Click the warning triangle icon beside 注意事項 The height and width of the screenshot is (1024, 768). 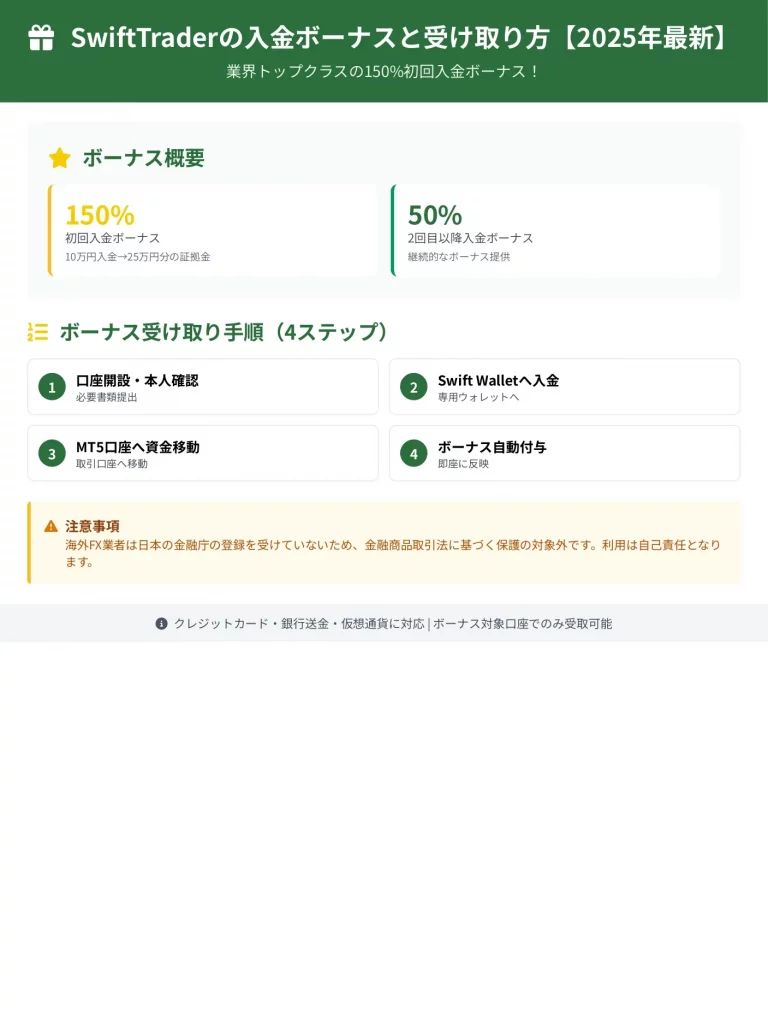[51, 526]
